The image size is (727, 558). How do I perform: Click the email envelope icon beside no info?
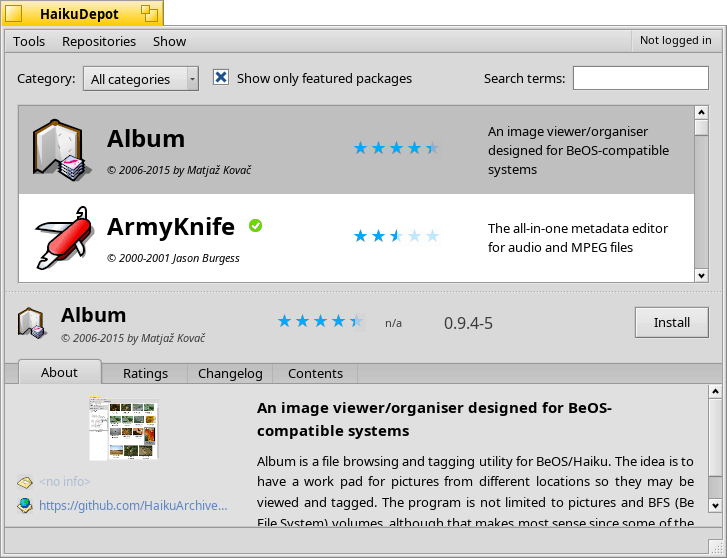click(x=25, y=482)
